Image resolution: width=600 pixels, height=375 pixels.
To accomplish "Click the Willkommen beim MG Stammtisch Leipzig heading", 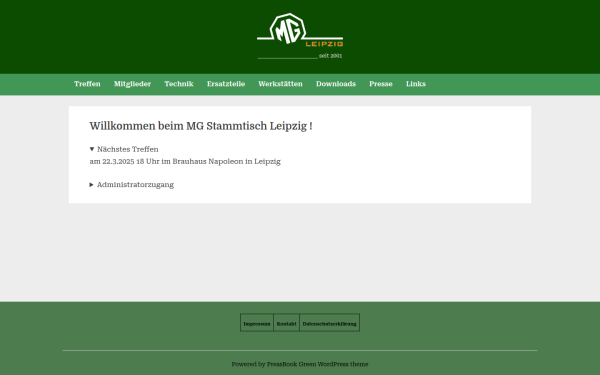I will pyautogui.click(x=201, y=126).
